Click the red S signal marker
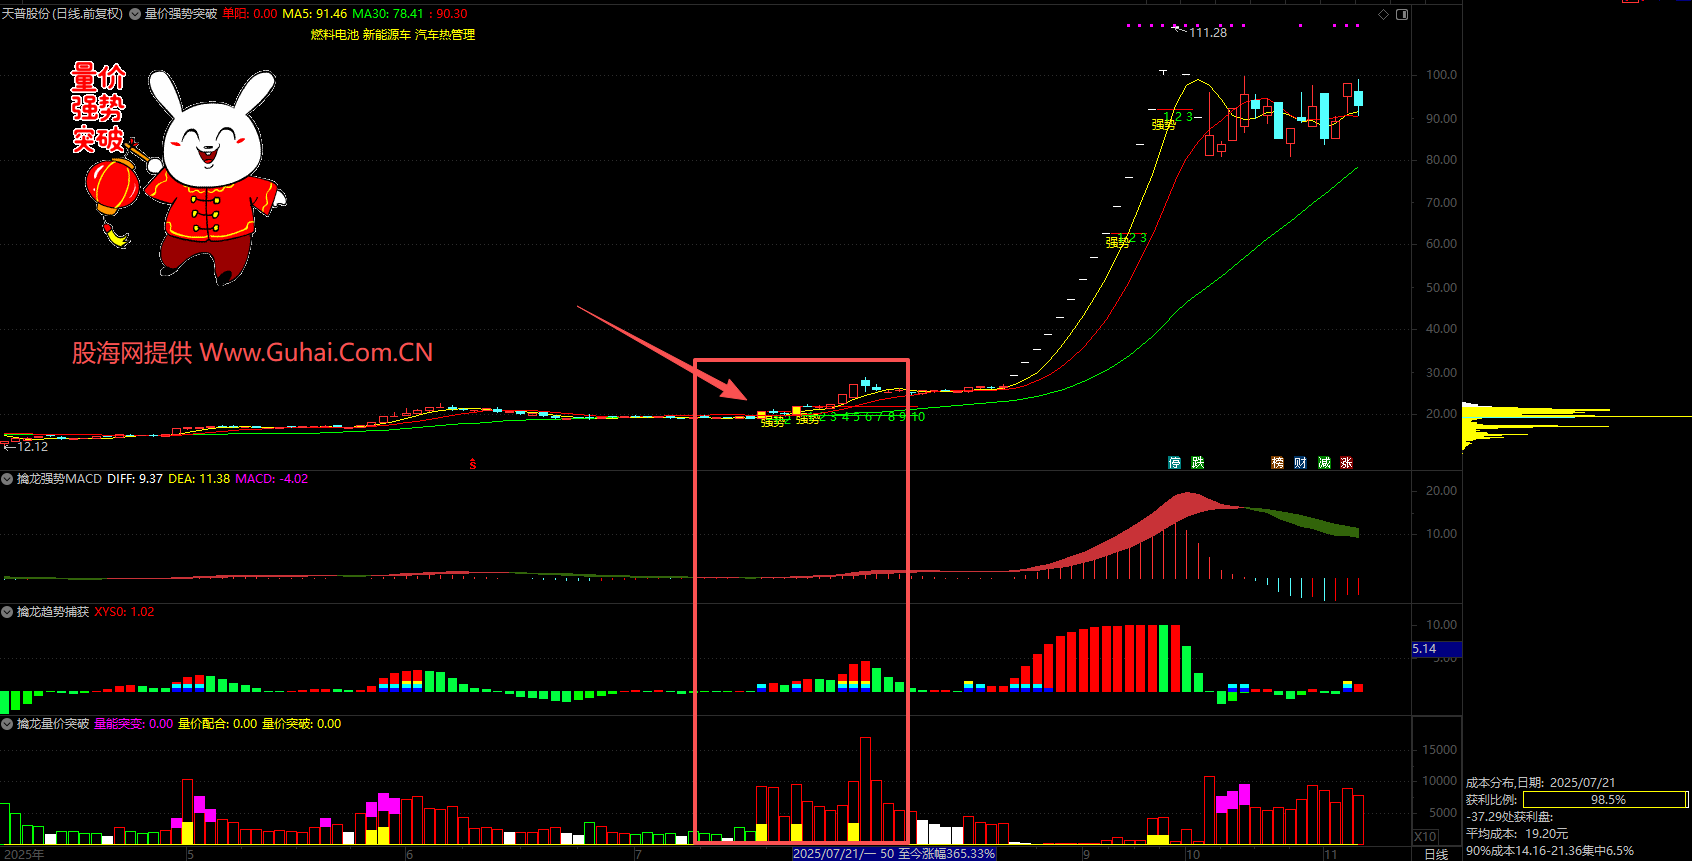The height and width of the screenshot is (861, 1692). point(473,463)
